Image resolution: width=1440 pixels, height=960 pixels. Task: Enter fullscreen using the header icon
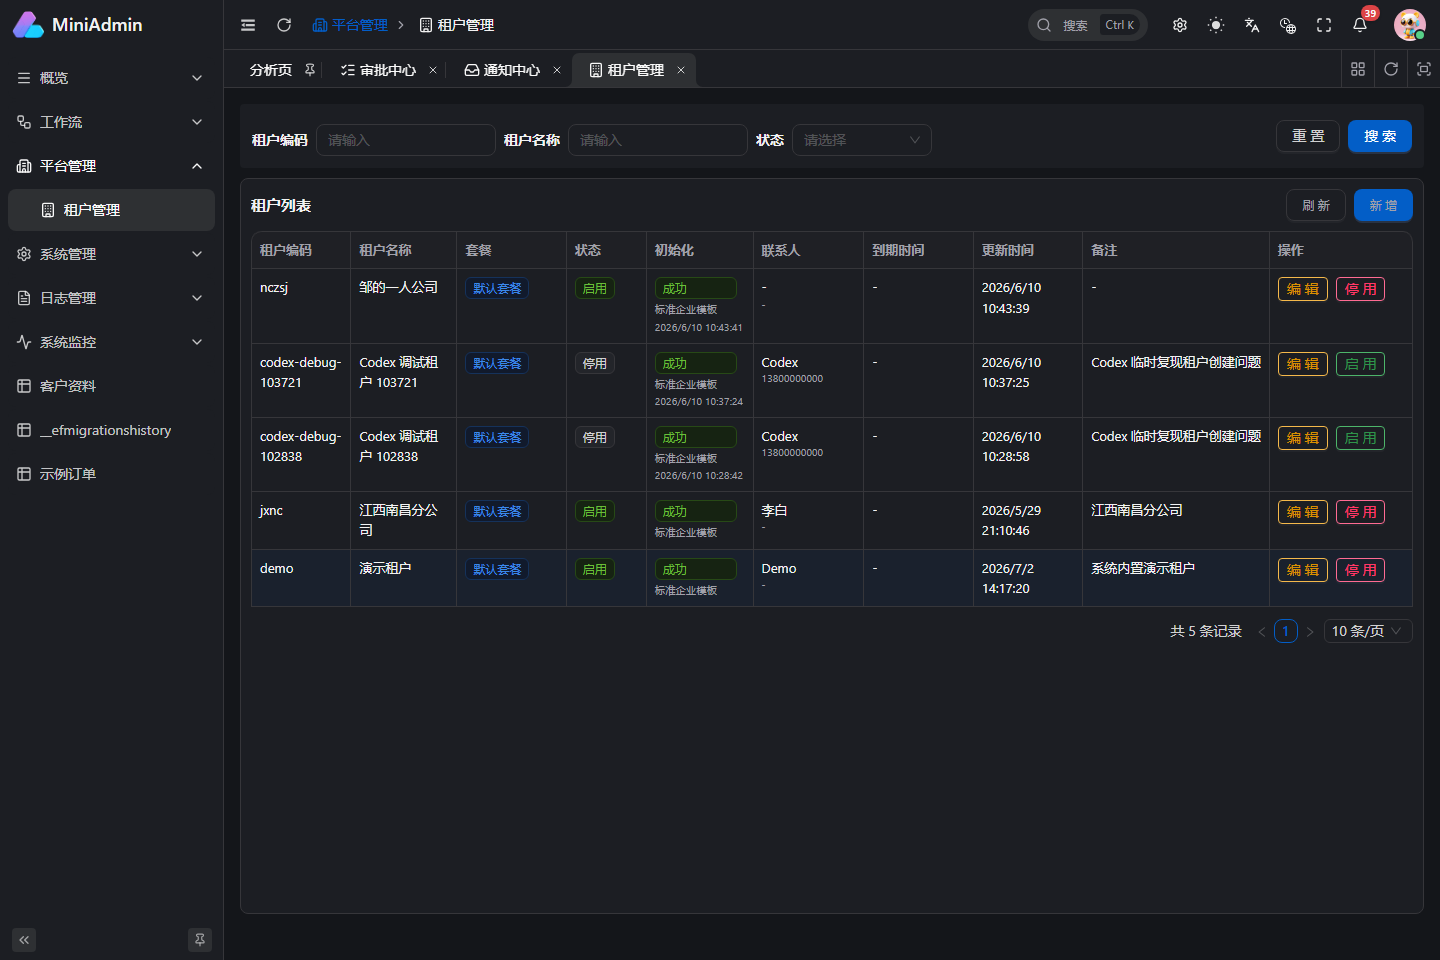coord(1324,25)
